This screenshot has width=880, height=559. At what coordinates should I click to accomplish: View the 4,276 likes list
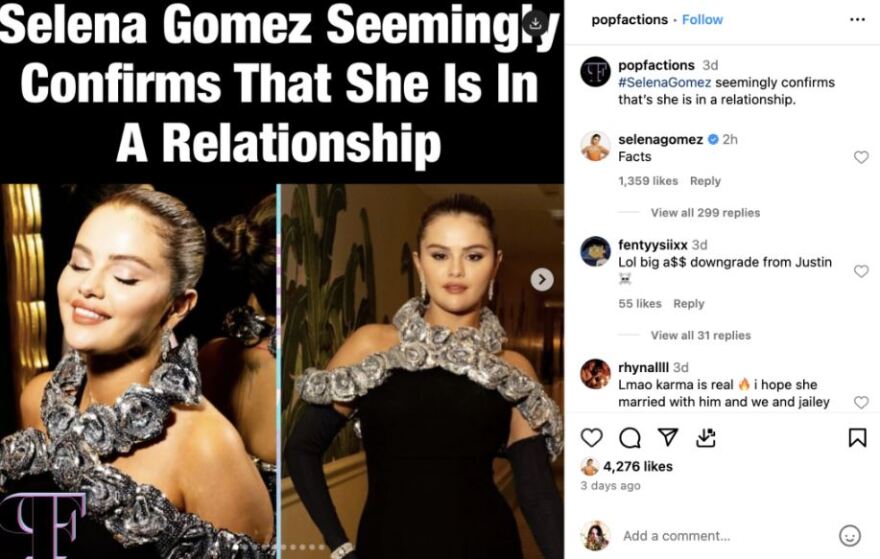tap(637, 466)
